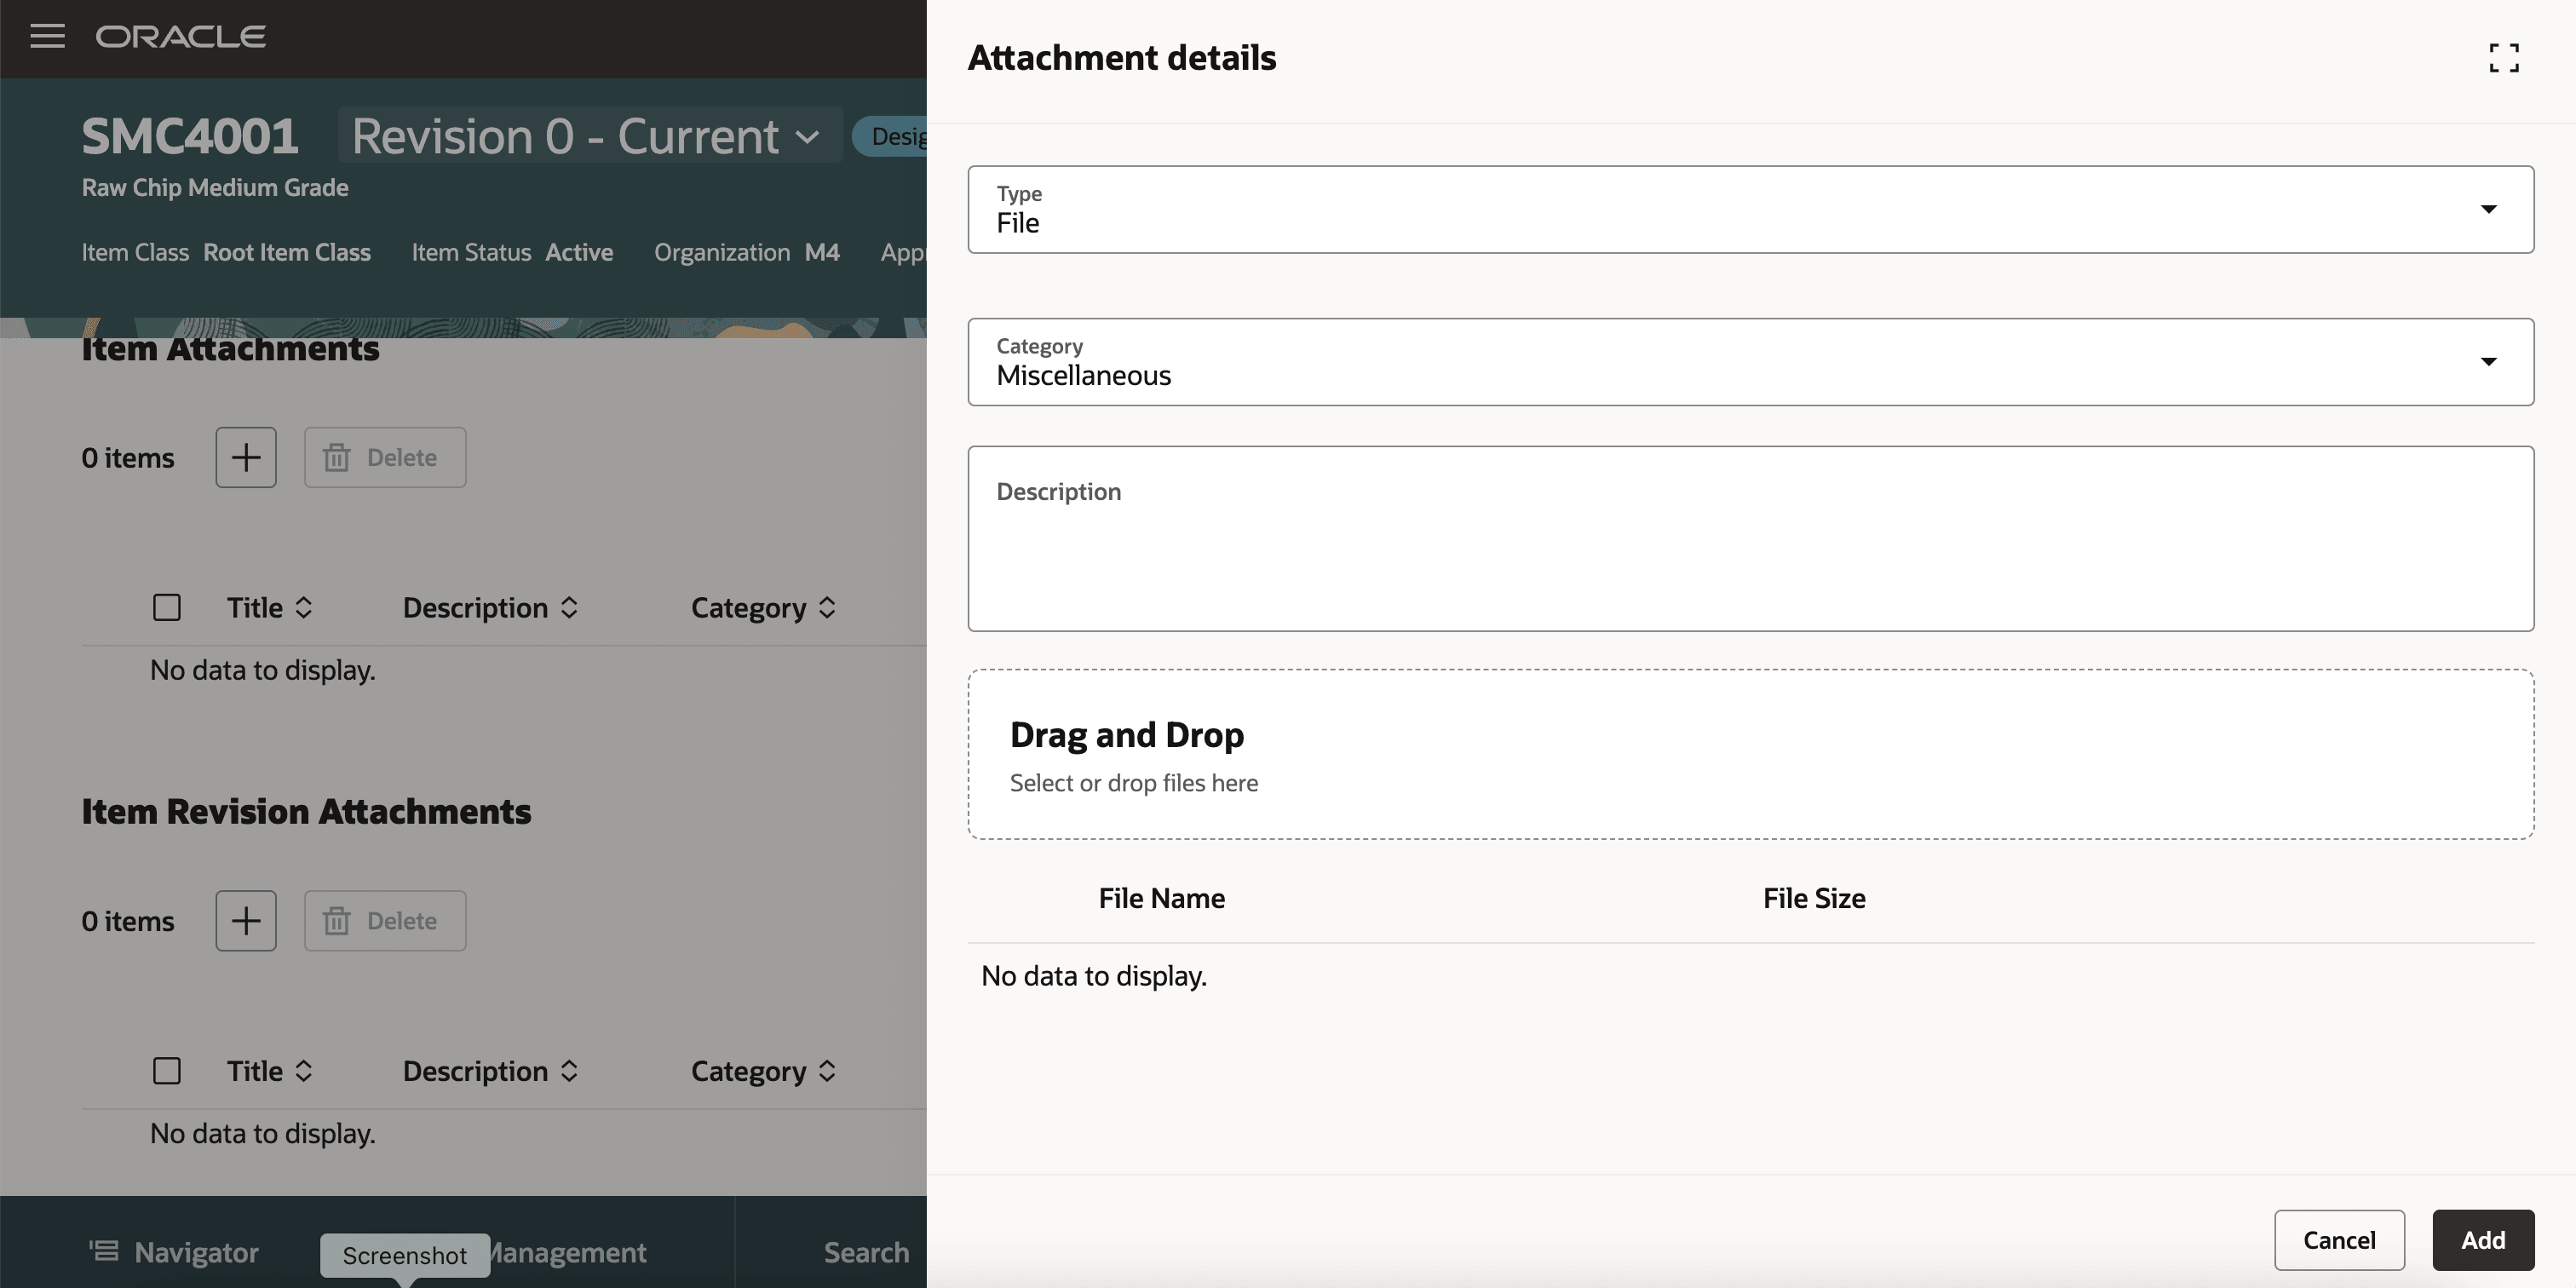This screenshot has width=2576, height=1288.
Task: Sort Item Attachments by Title column arrows
Action: [304, 608]
